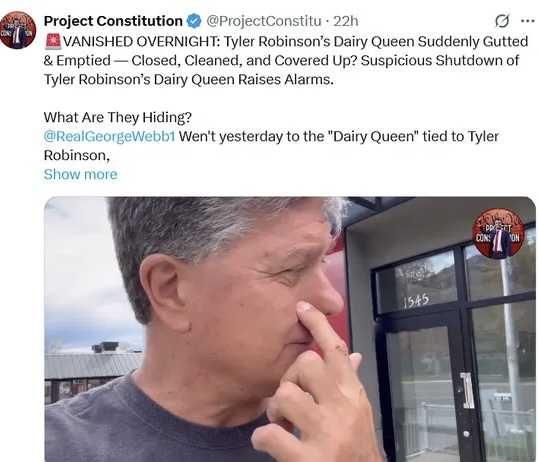Click the VANISHED OVERNIGHT headline text
This screenshot has height=462, width=538.
141,42
